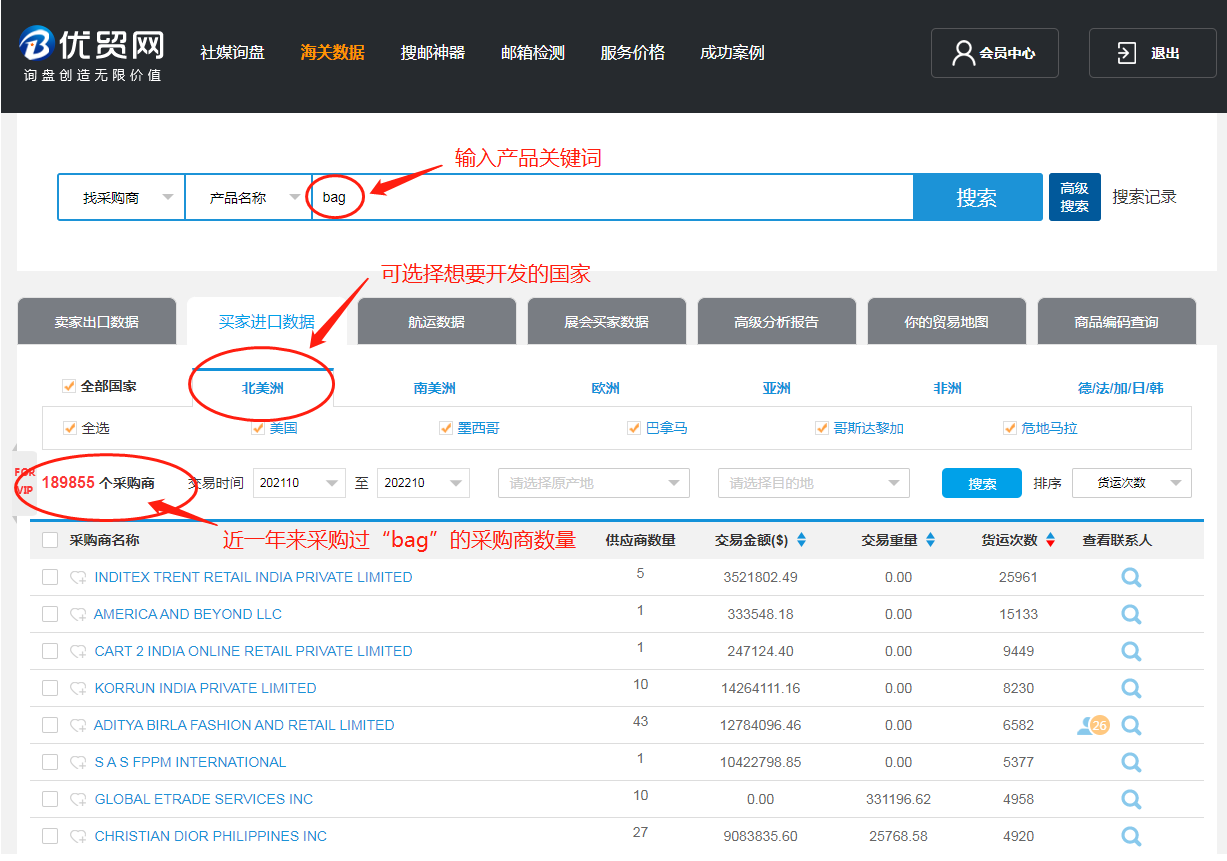The image size is (1227, 861).
Task: Toggle the 巴拿马 checkbox
Action: [x=634, y=428]
